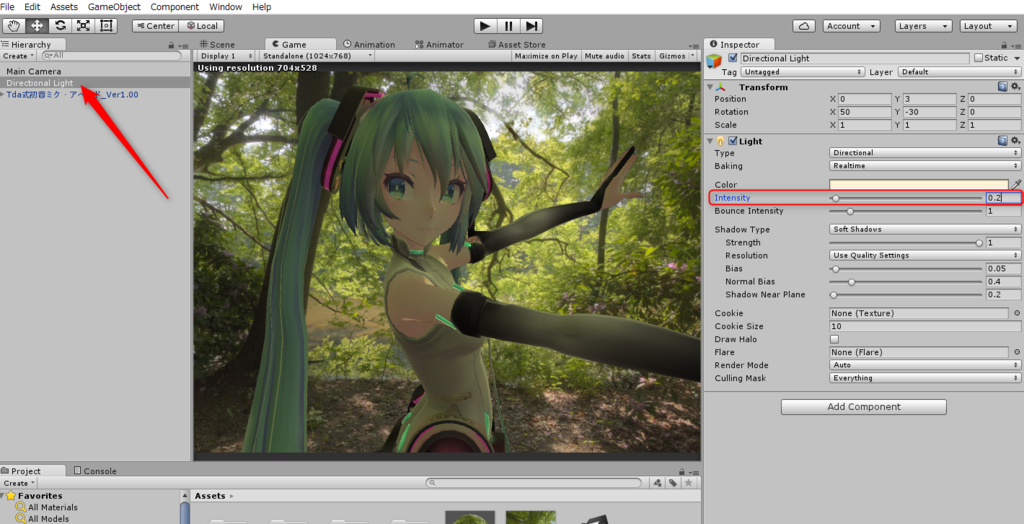Viewport: 1024px width, 524px height.
Task: Select Main Camera in Hierarchy
Action: [34, 71]
